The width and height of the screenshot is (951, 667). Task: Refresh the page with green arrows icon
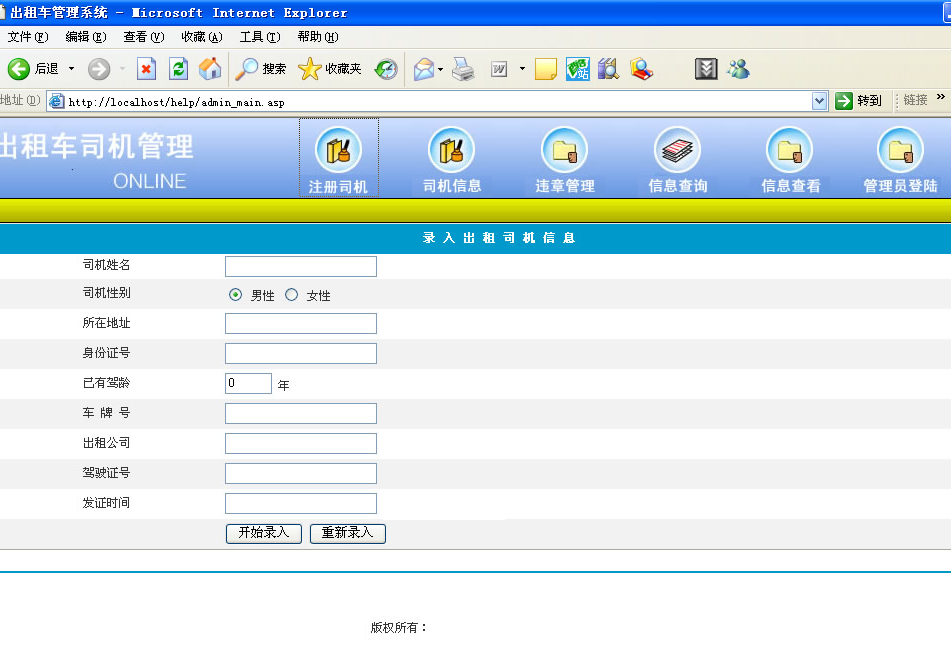click(178, 69)
